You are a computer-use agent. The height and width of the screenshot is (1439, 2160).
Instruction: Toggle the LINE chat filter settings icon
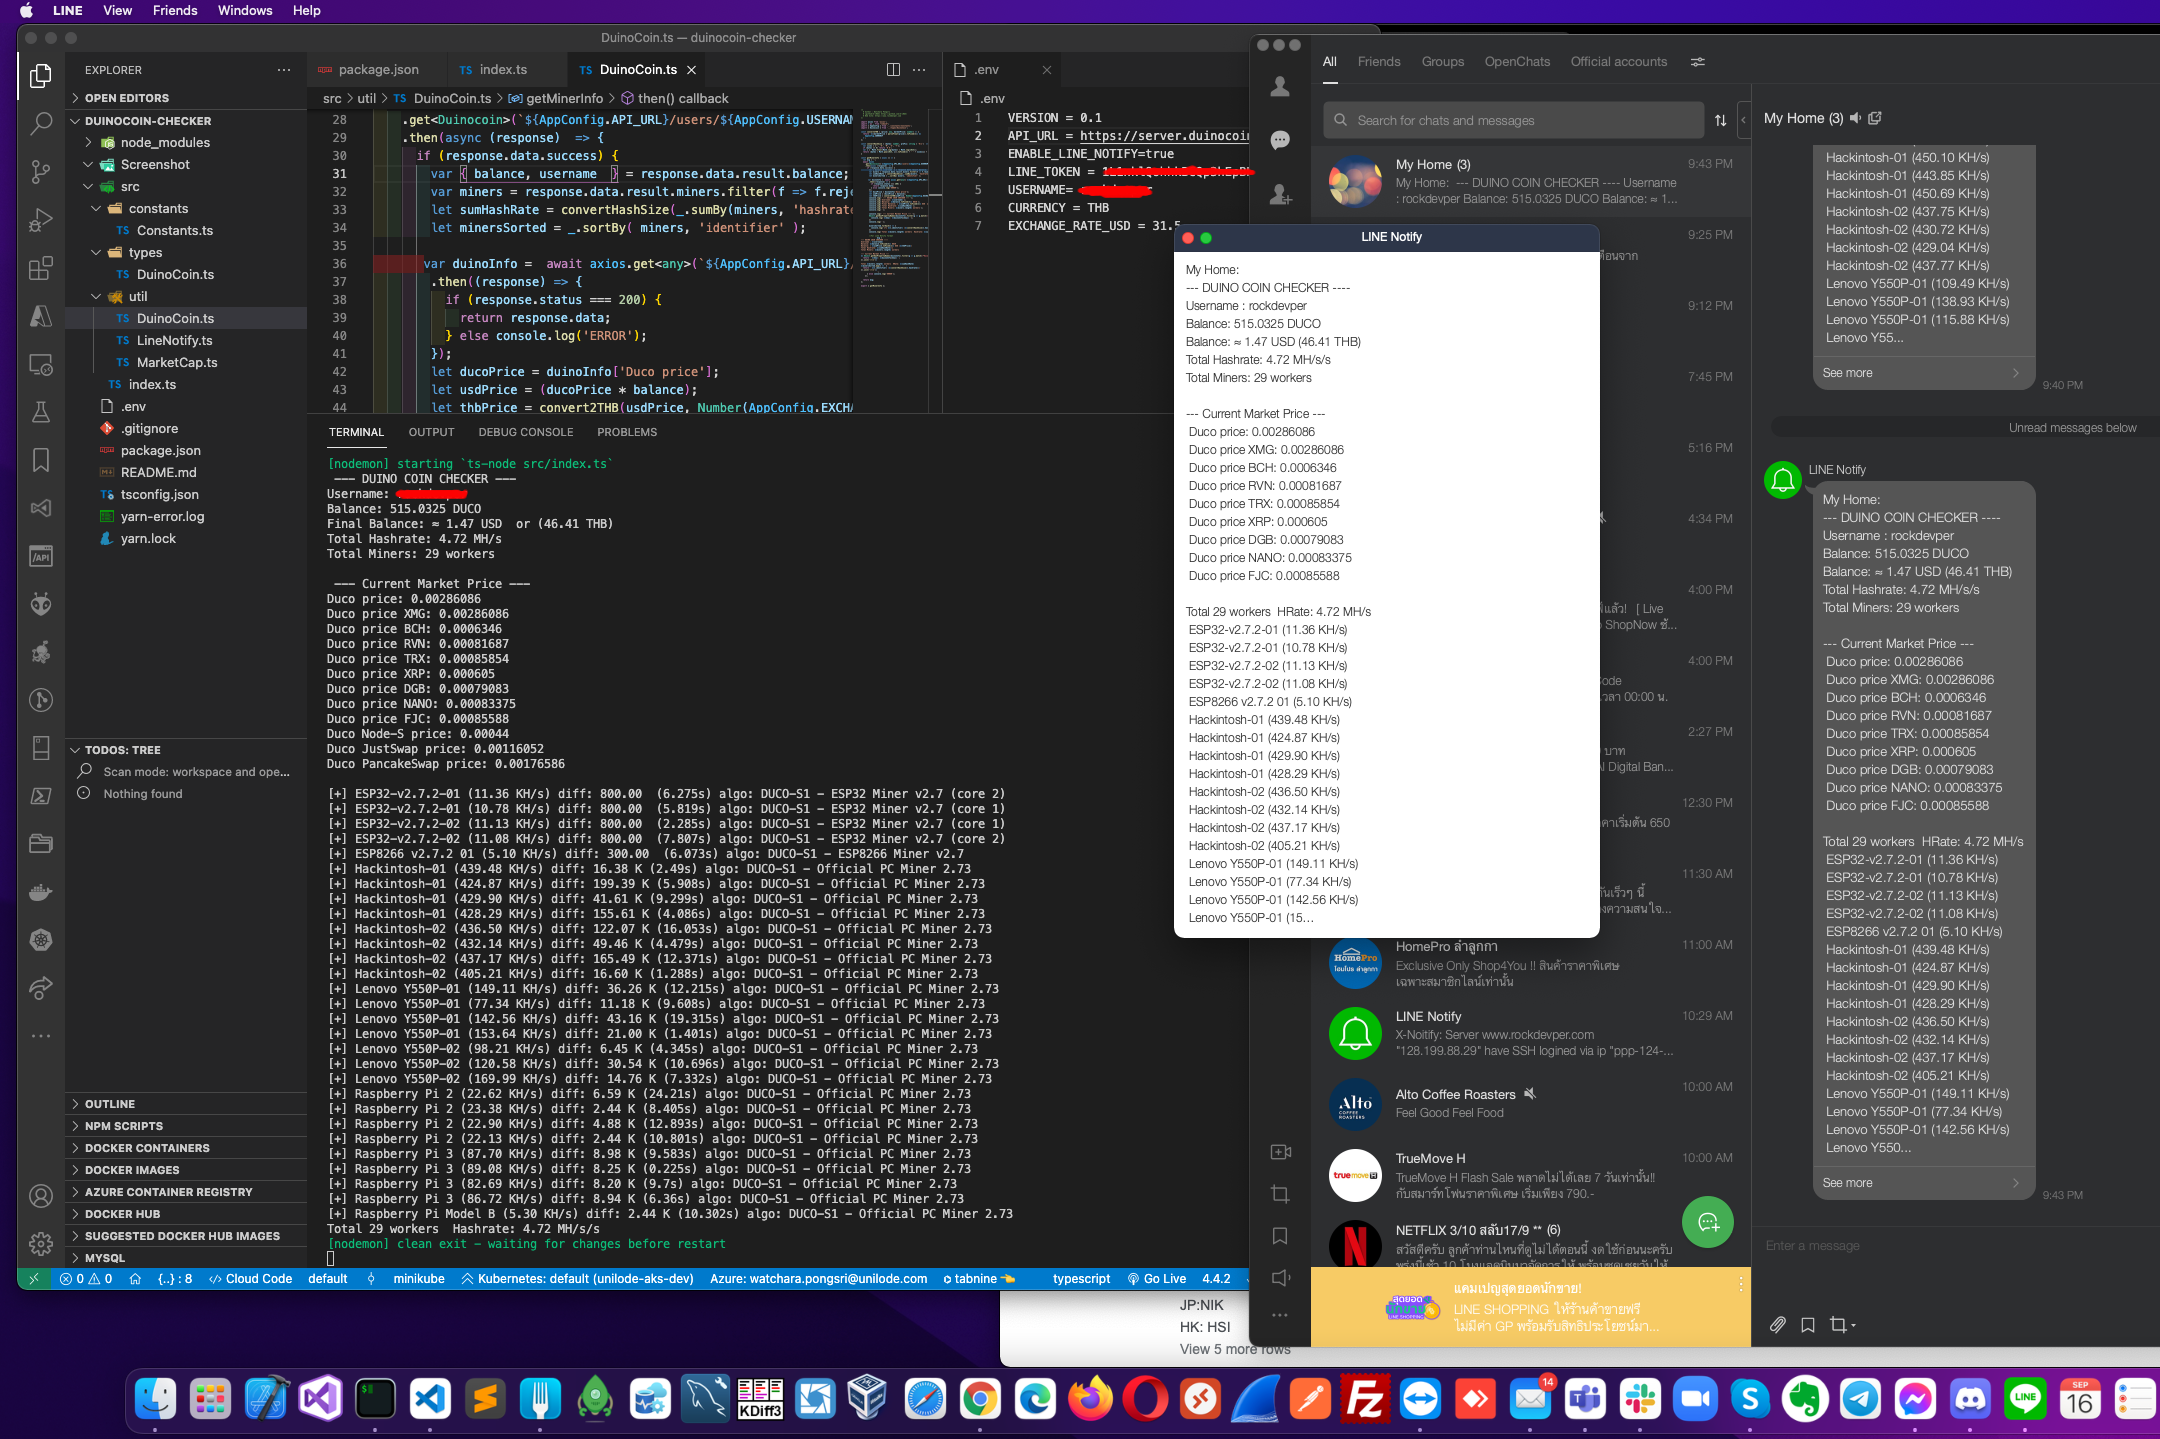[x=1697, y=62]
